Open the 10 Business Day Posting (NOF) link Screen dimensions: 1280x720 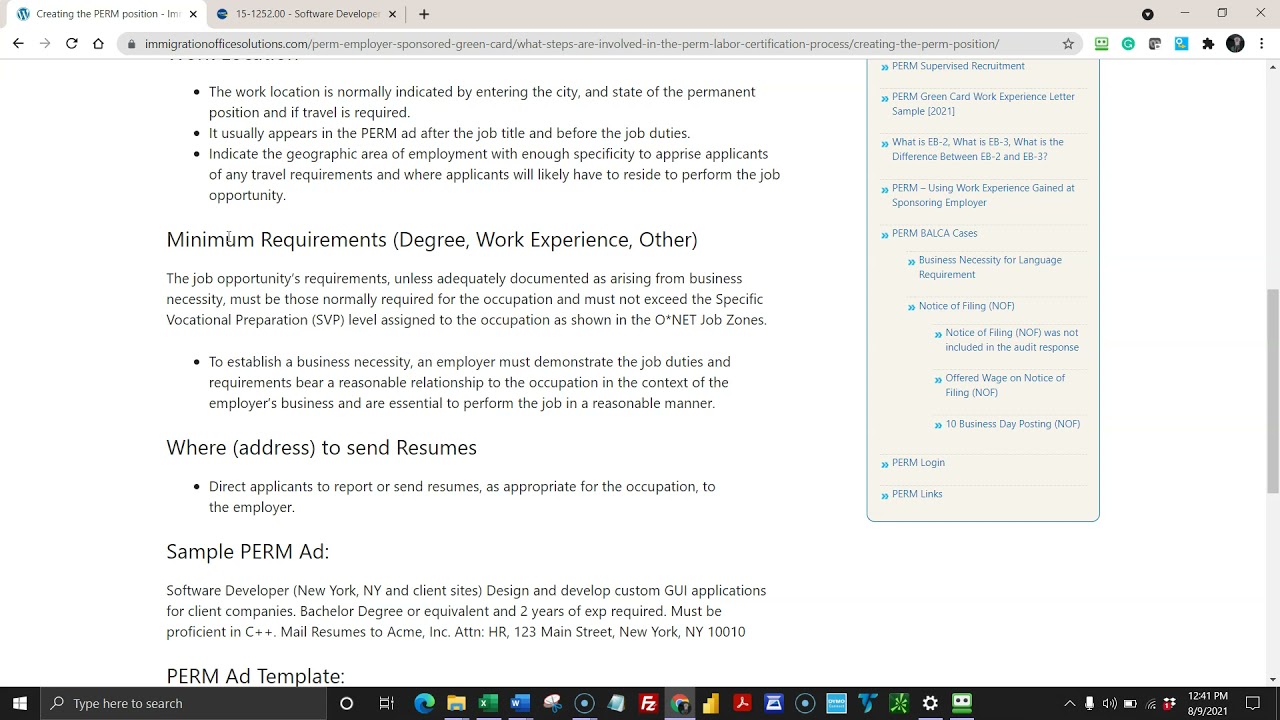pyautogui.click(x=1012, y=424)
